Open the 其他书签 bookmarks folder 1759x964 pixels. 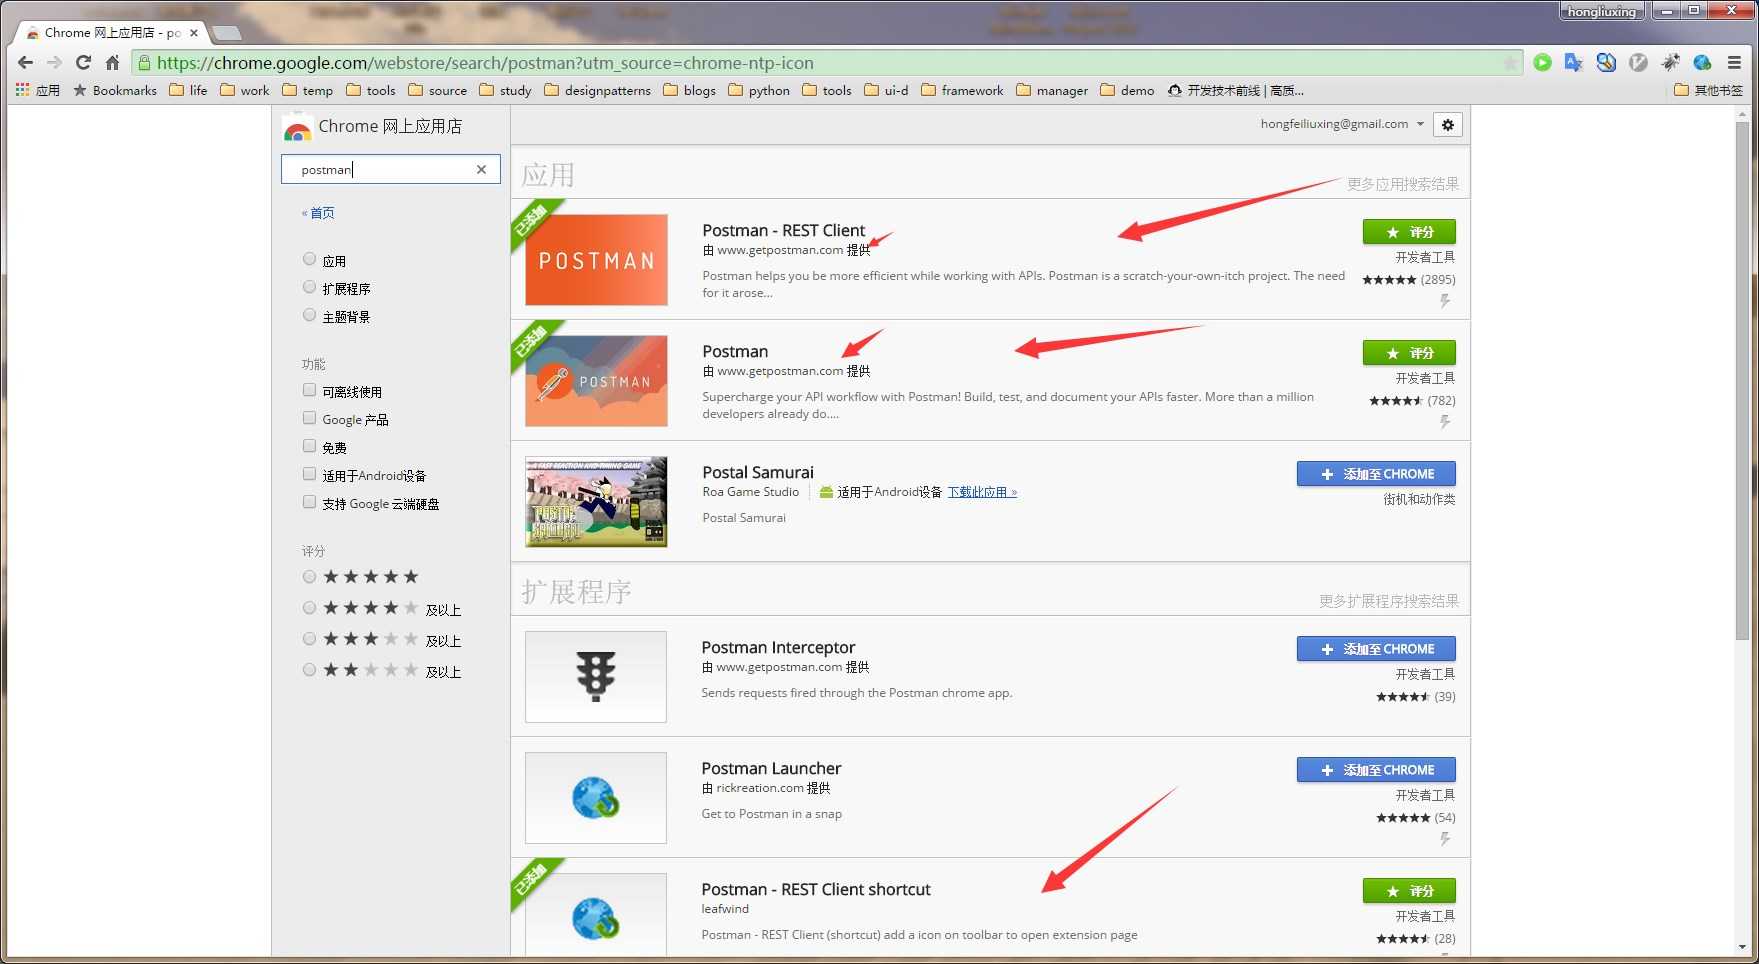click(1708, 90)
